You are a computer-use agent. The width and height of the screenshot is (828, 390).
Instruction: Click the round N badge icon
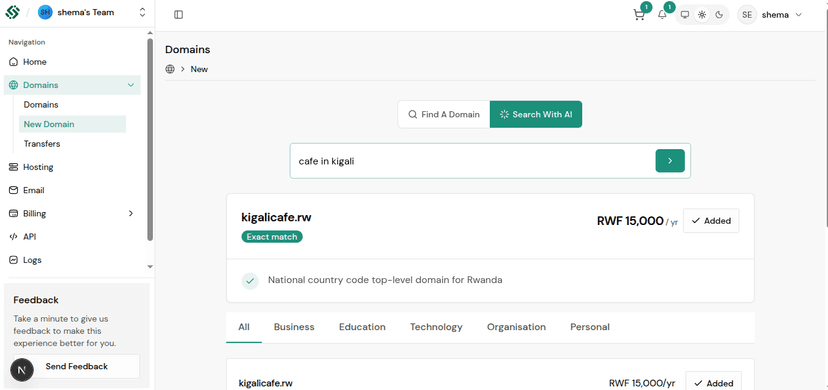coord(22,370)
